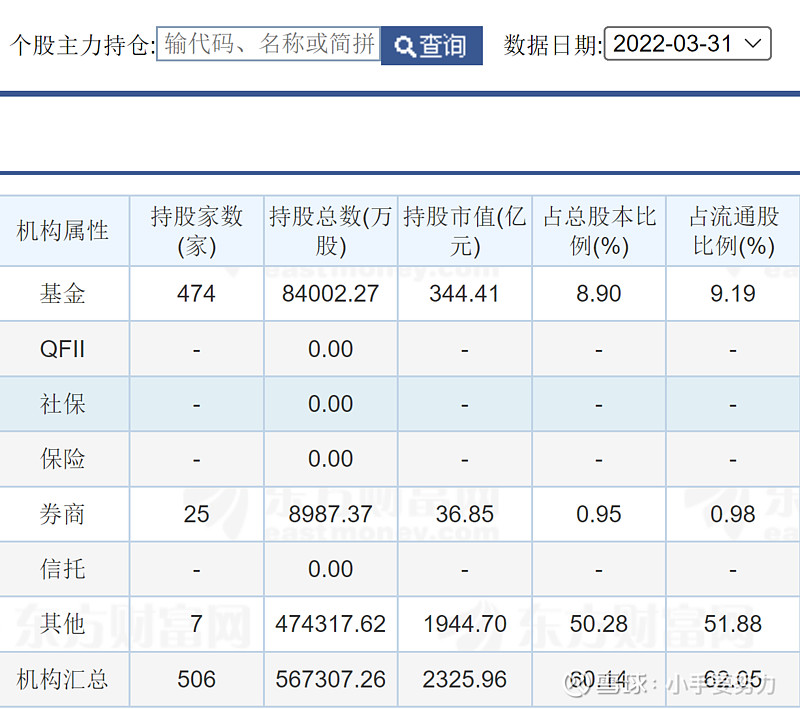Click the value 8.90 in 基金 row
Screen dimensions: 800x709
(x=599, y=294)
